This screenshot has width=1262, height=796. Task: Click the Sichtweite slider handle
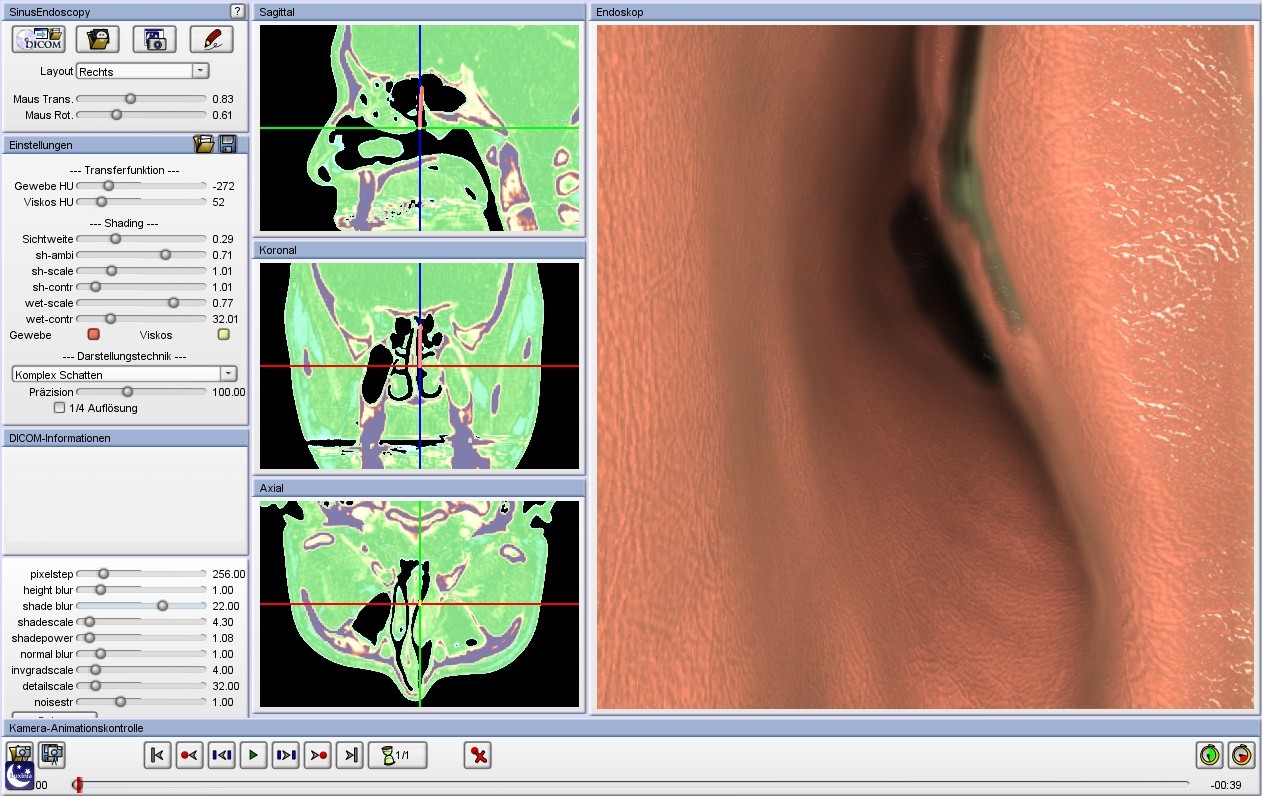[115, 239]
